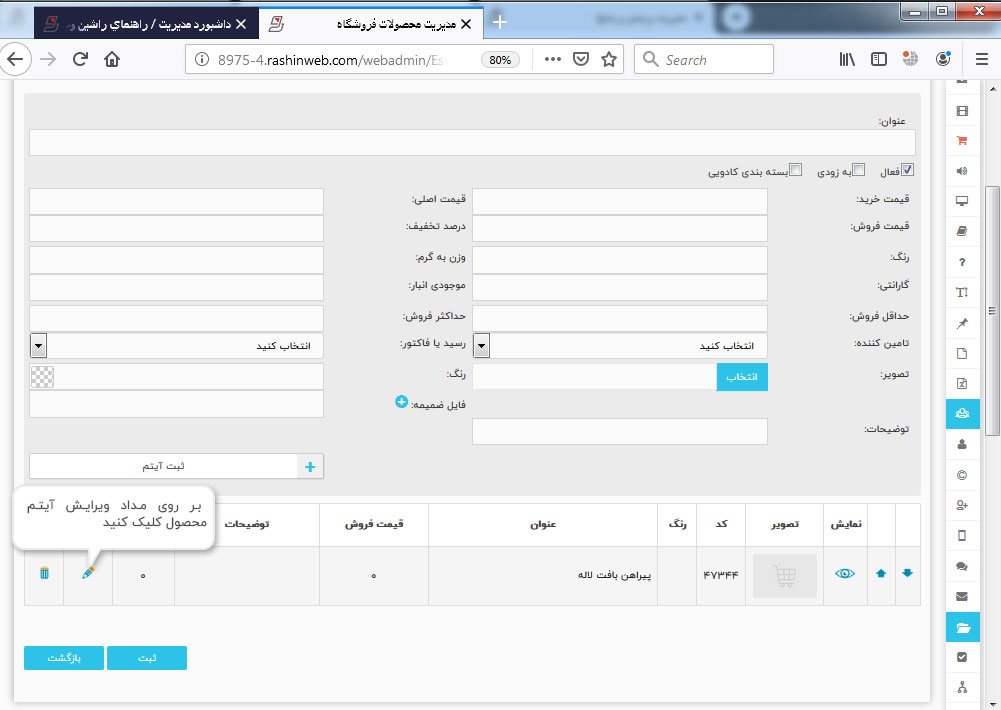Move پیراهن بافت لاله row down with arrow

(x=907, y=573)
